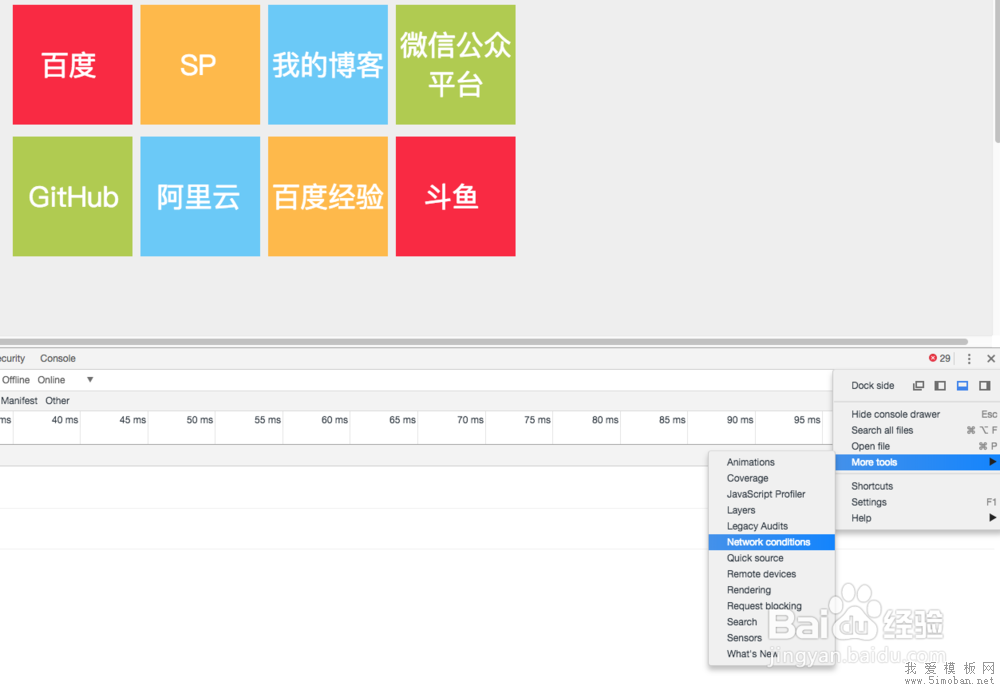Click the page's horizontal scrollbar
Image resolution: width=1000 pixels, height=690 pixels.
(x=483, y=342)
